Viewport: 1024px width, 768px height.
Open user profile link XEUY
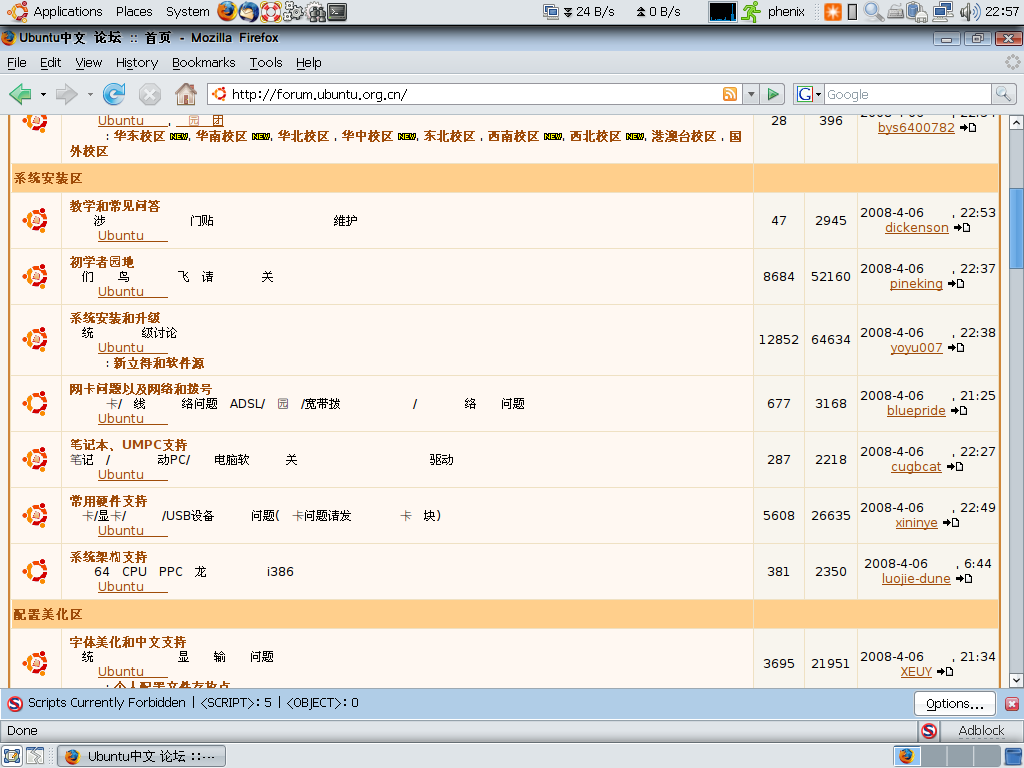916,671
